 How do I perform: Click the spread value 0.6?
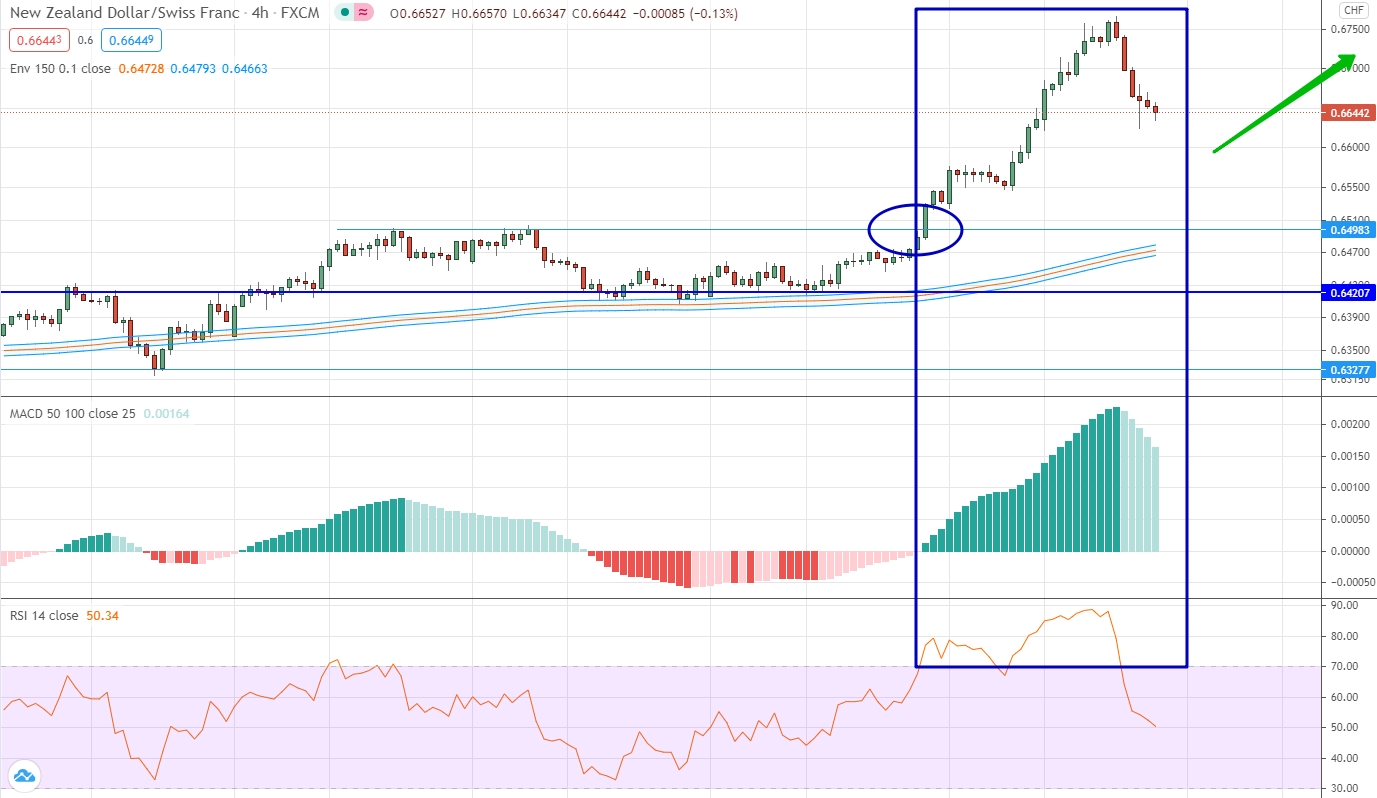pyautogui.click(x=84, y=40)
